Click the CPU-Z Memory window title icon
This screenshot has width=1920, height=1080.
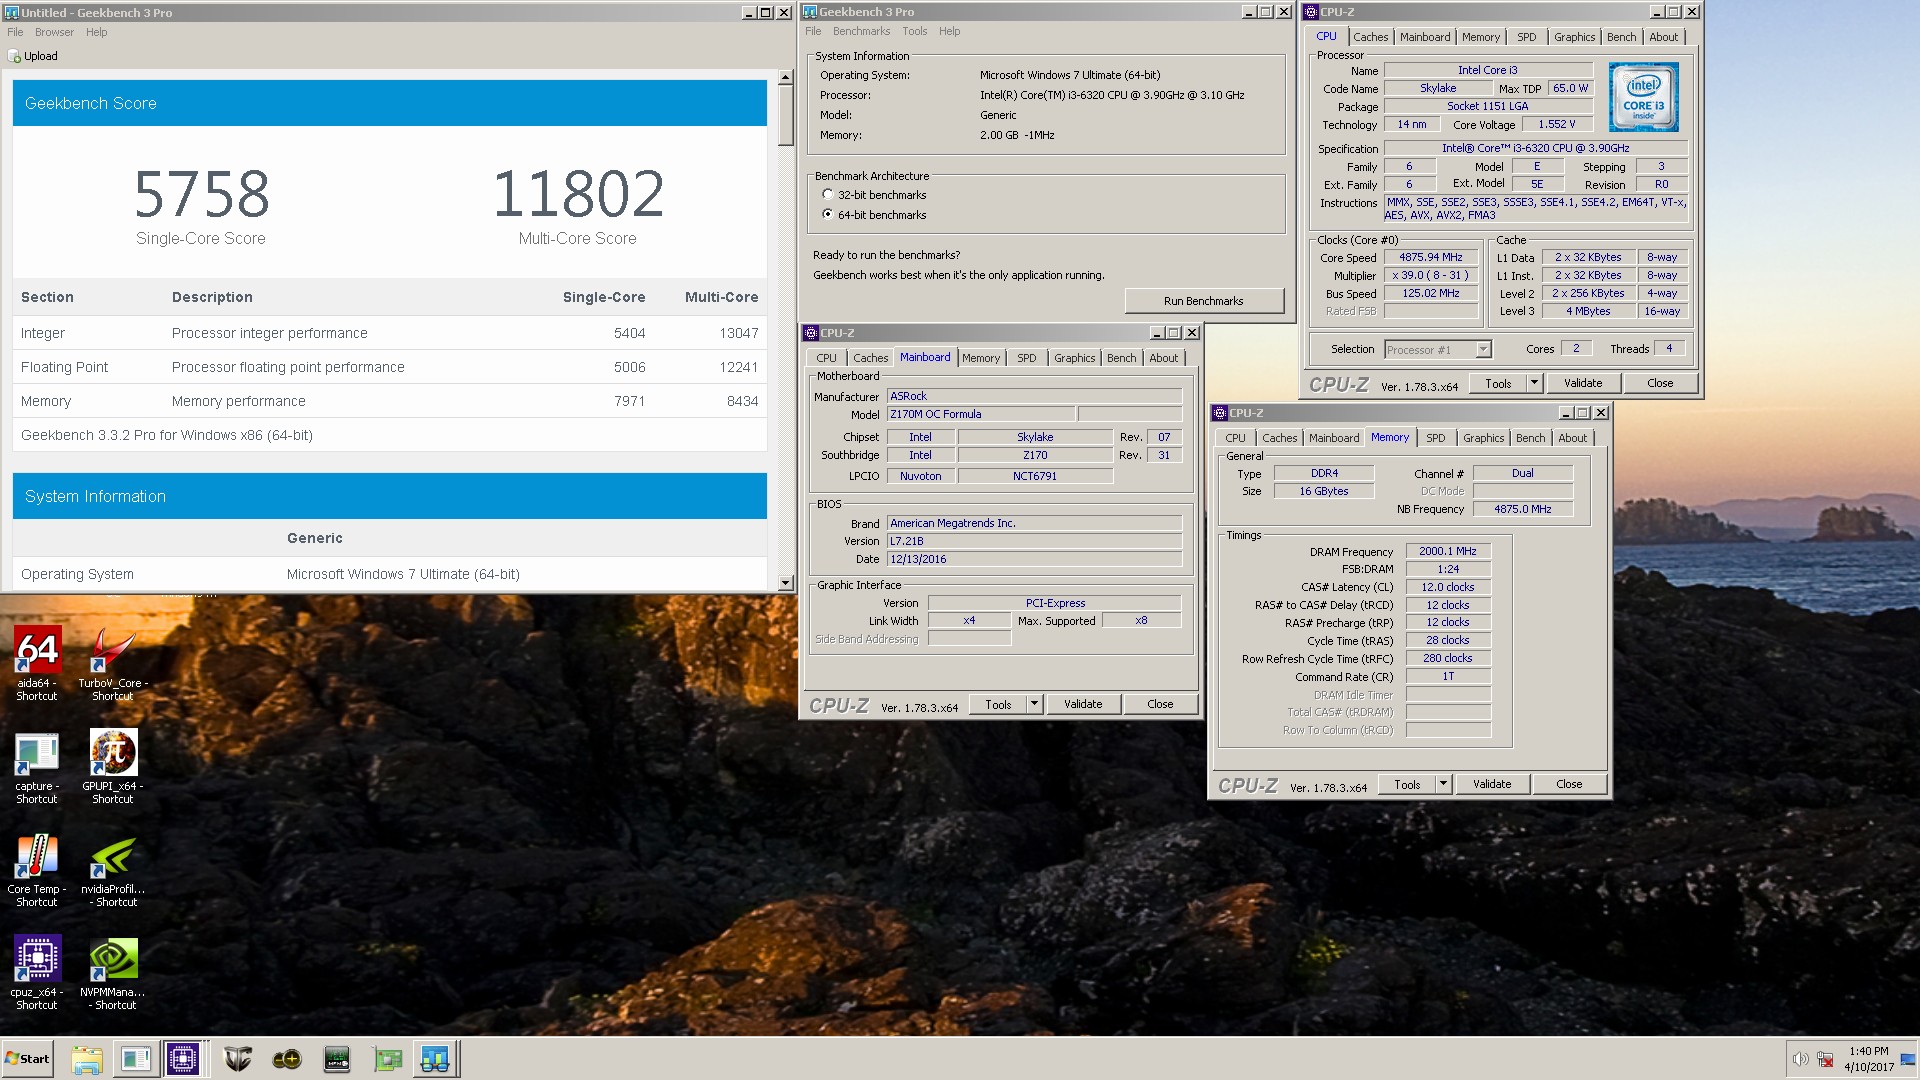click(x=1220, y=413)
